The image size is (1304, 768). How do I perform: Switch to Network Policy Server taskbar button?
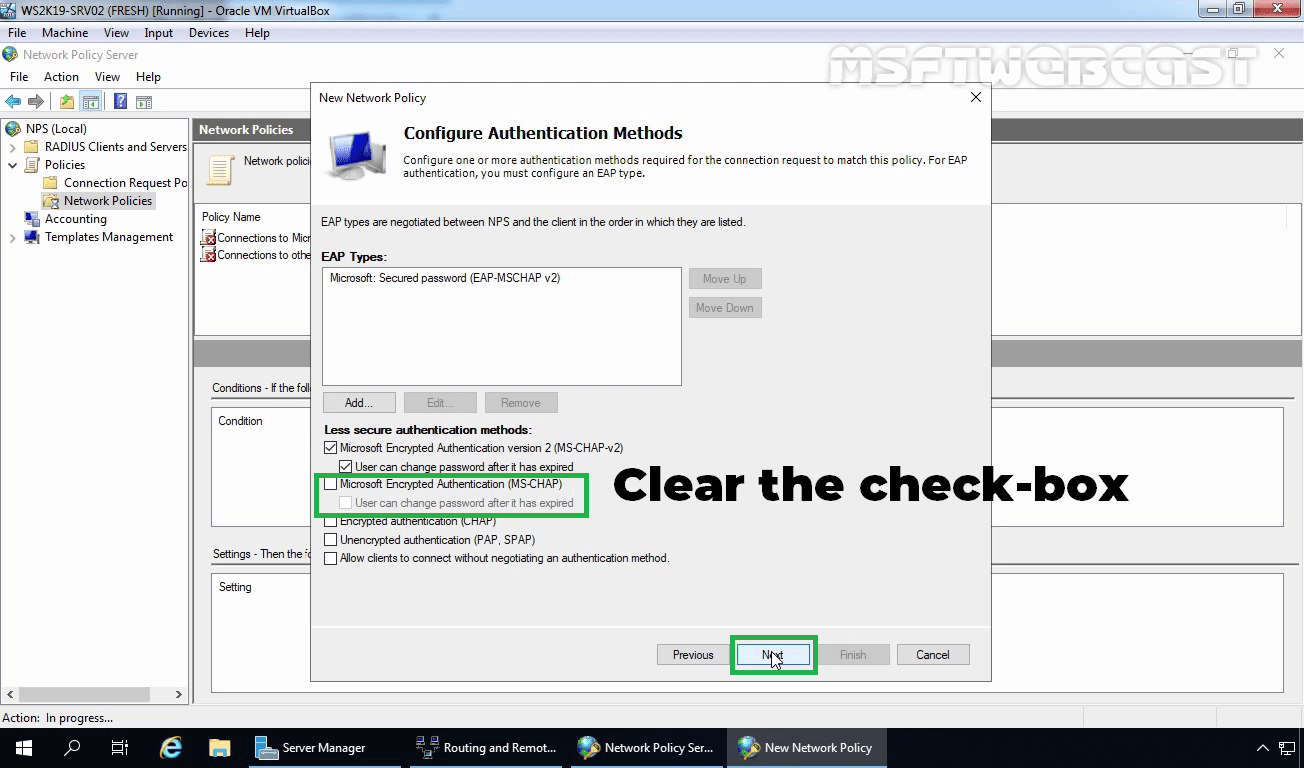tap(647, 748)
